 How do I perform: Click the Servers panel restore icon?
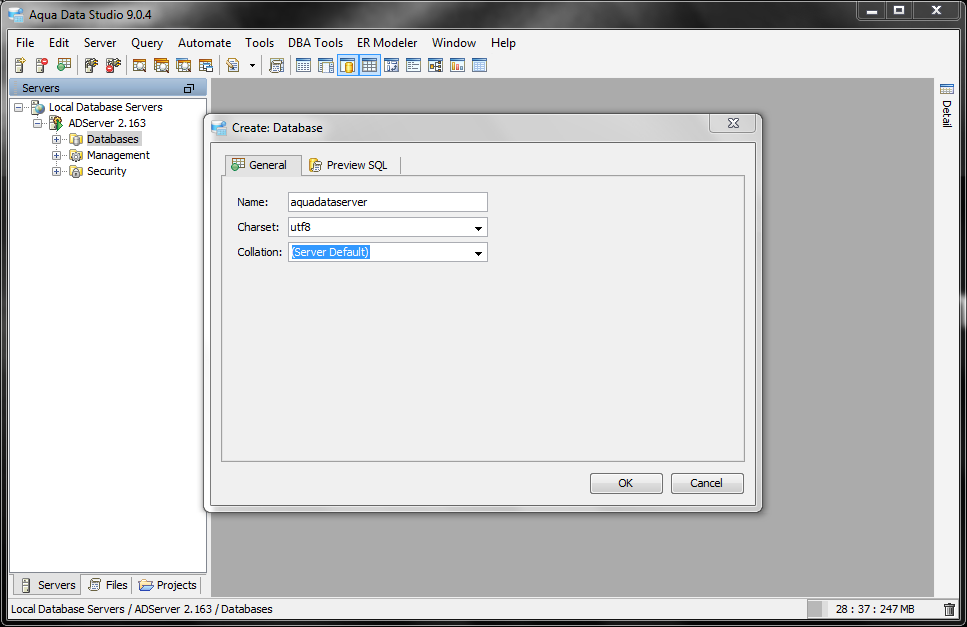click(x=189, y=89)
